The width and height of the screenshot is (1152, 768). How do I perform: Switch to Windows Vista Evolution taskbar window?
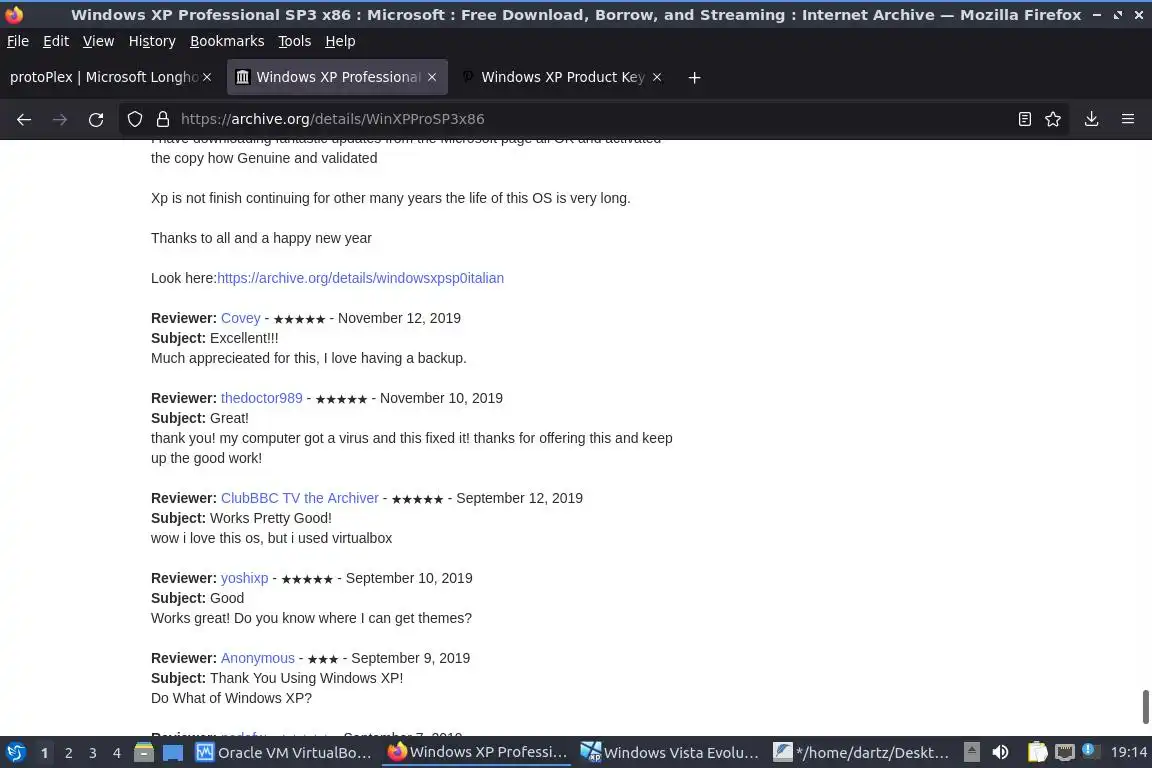point(669,753)
